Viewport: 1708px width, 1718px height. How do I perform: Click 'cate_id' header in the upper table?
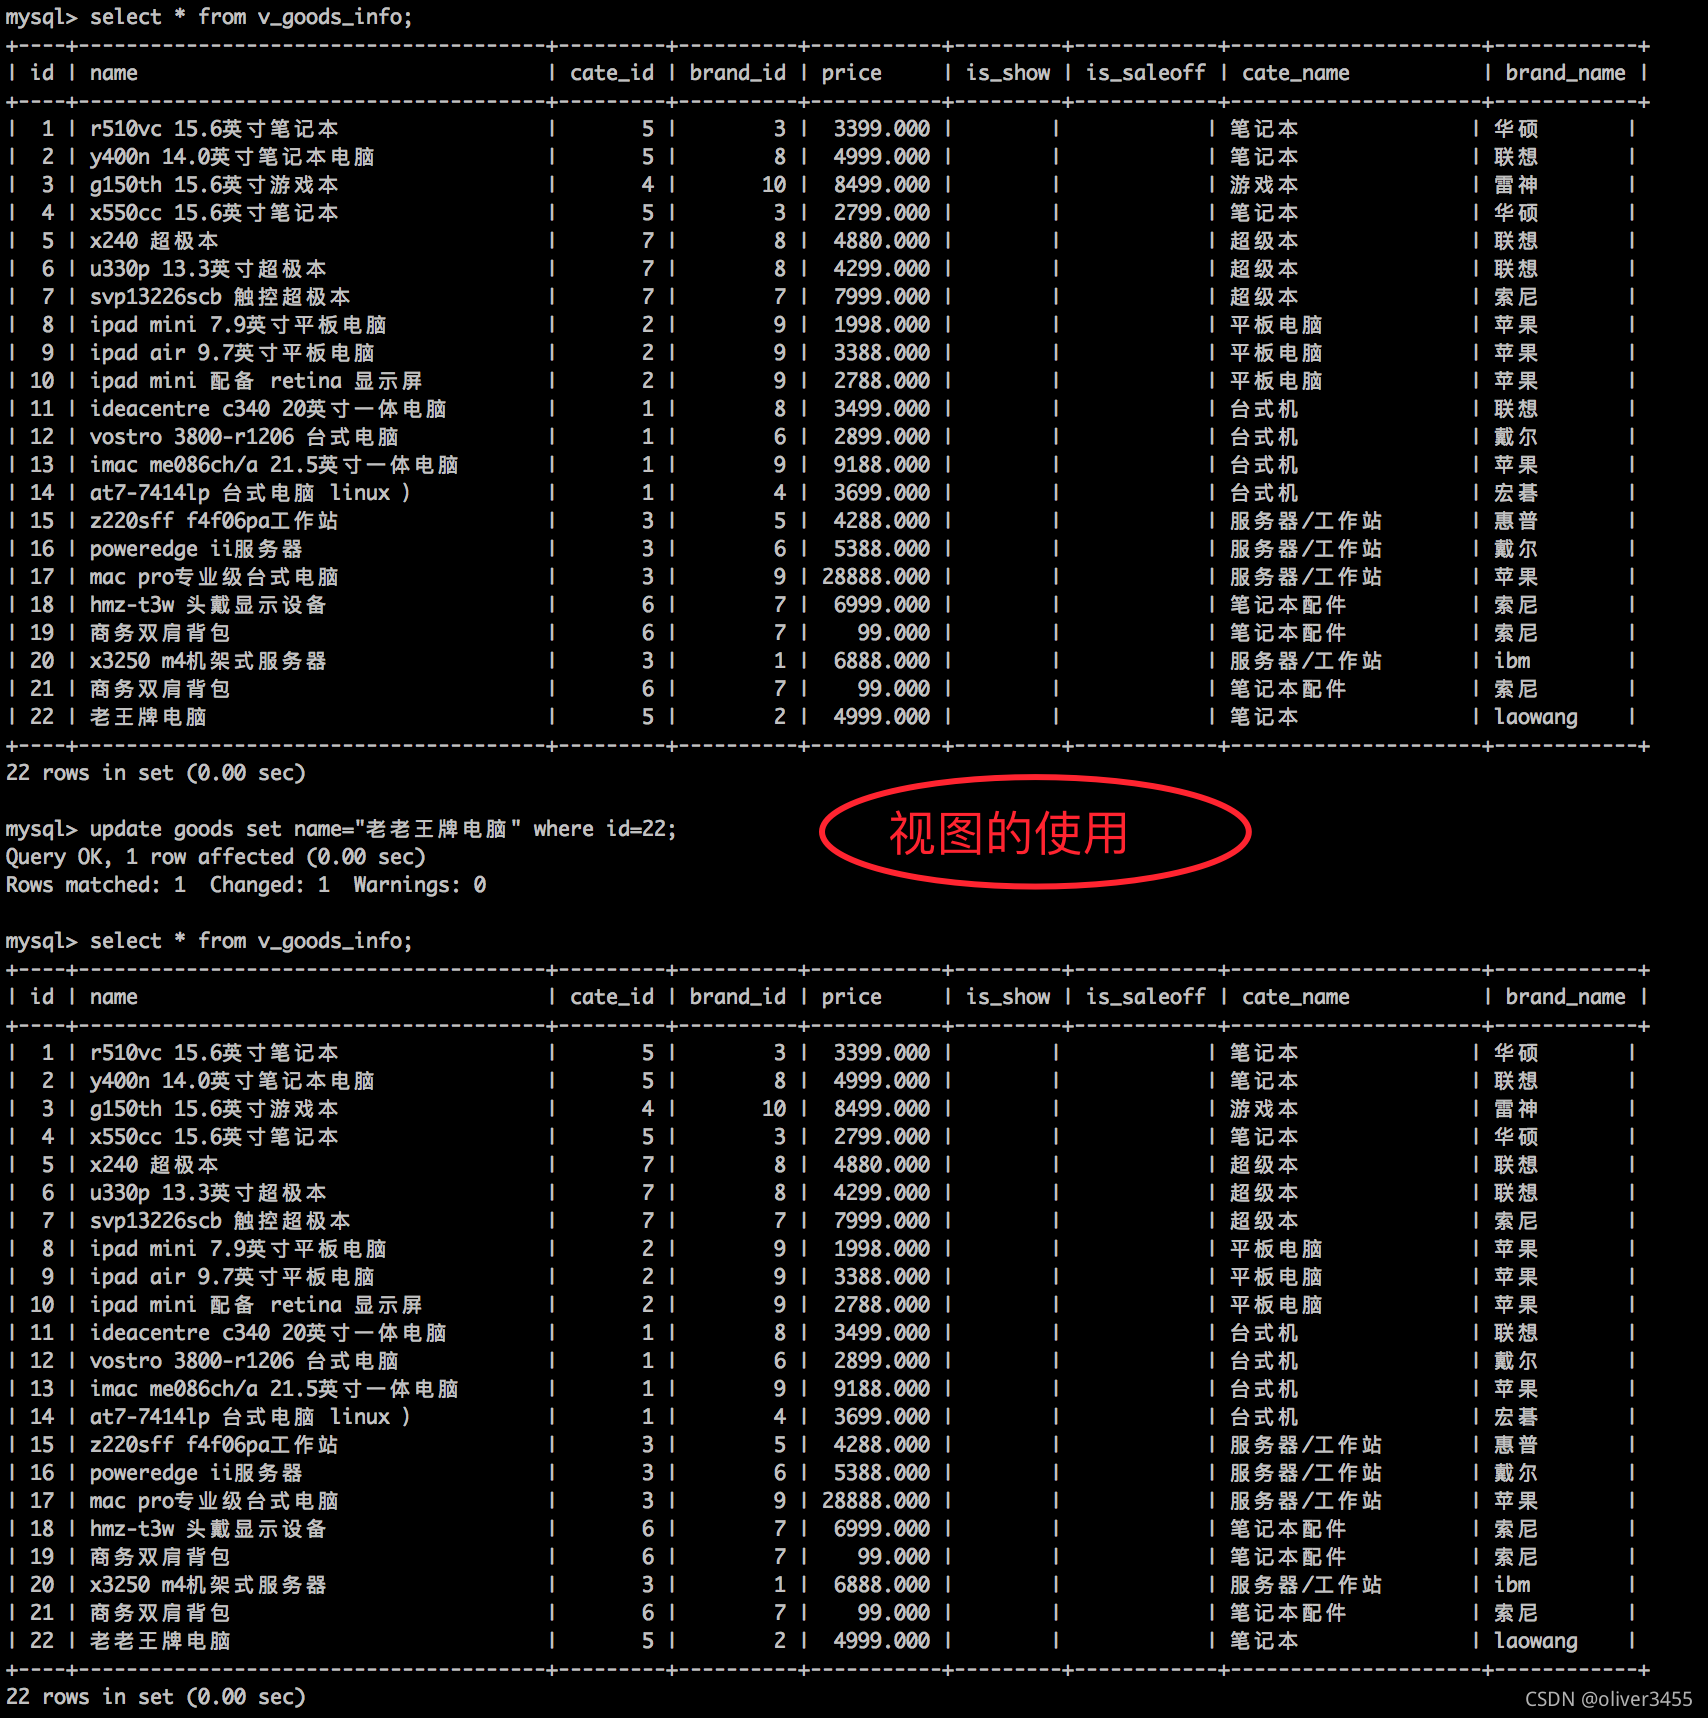(612, 73)
